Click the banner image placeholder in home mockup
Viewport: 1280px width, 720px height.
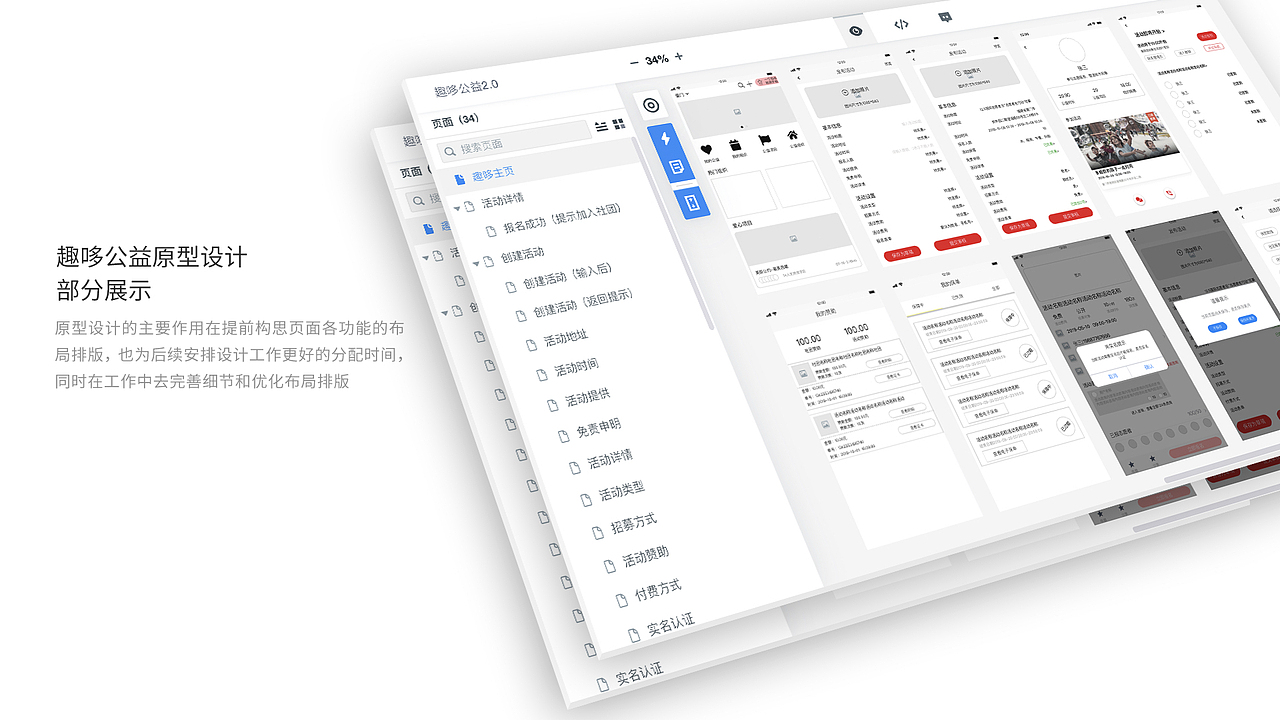click(737, 111)
